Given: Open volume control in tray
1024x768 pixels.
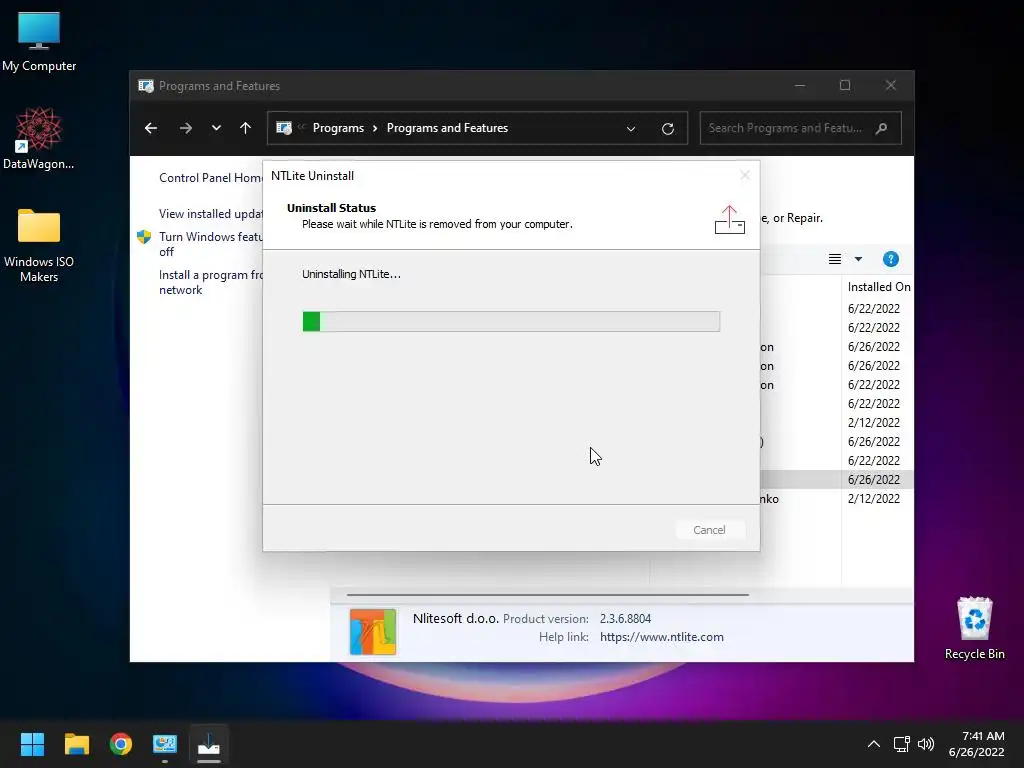Looking at the screenshot, I should point(925,744).
